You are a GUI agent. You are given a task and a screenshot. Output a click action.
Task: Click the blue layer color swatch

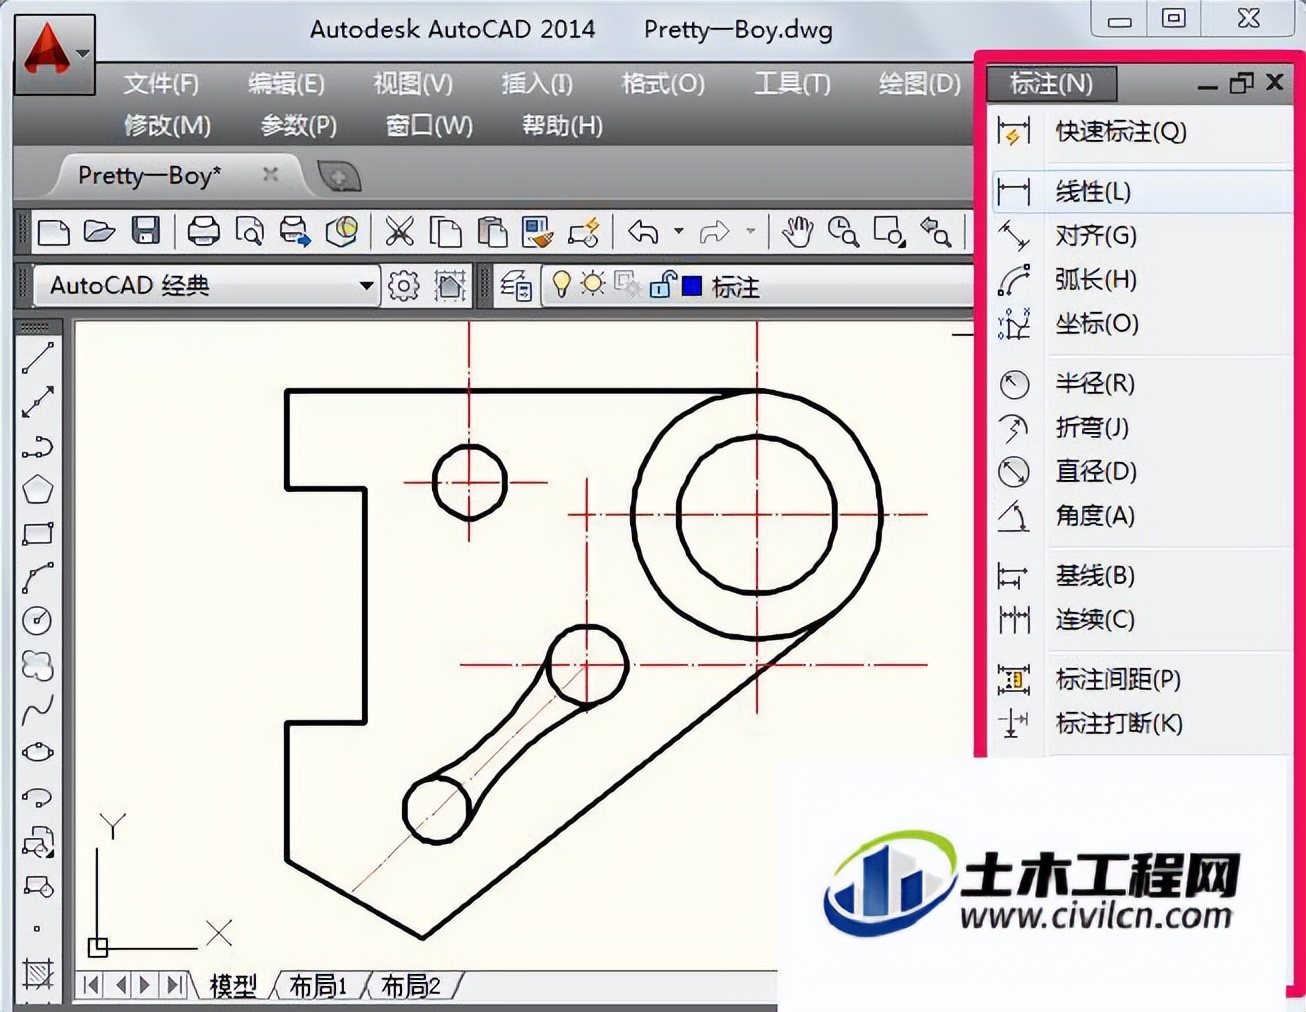point(692,286)
